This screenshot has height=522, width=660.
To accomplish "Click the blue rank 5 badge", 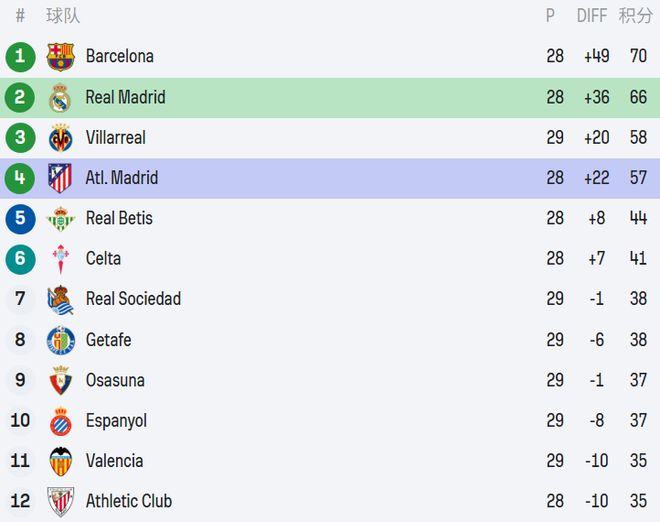I will [20, 218].
